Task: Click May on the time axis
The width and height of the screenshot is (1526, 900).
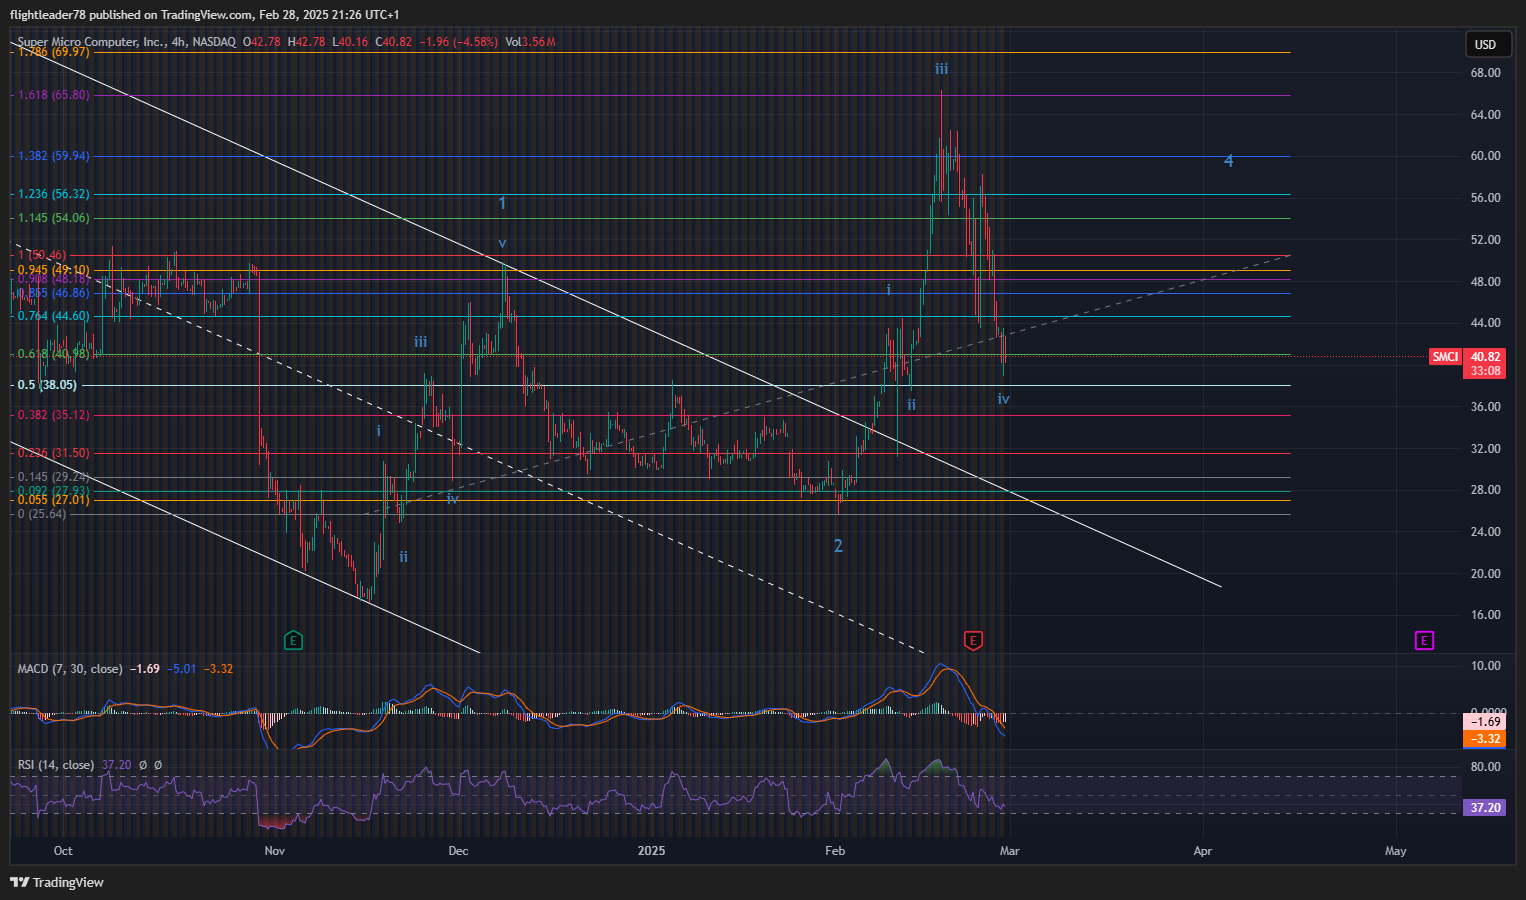Action: click(x=1395, y=851)
